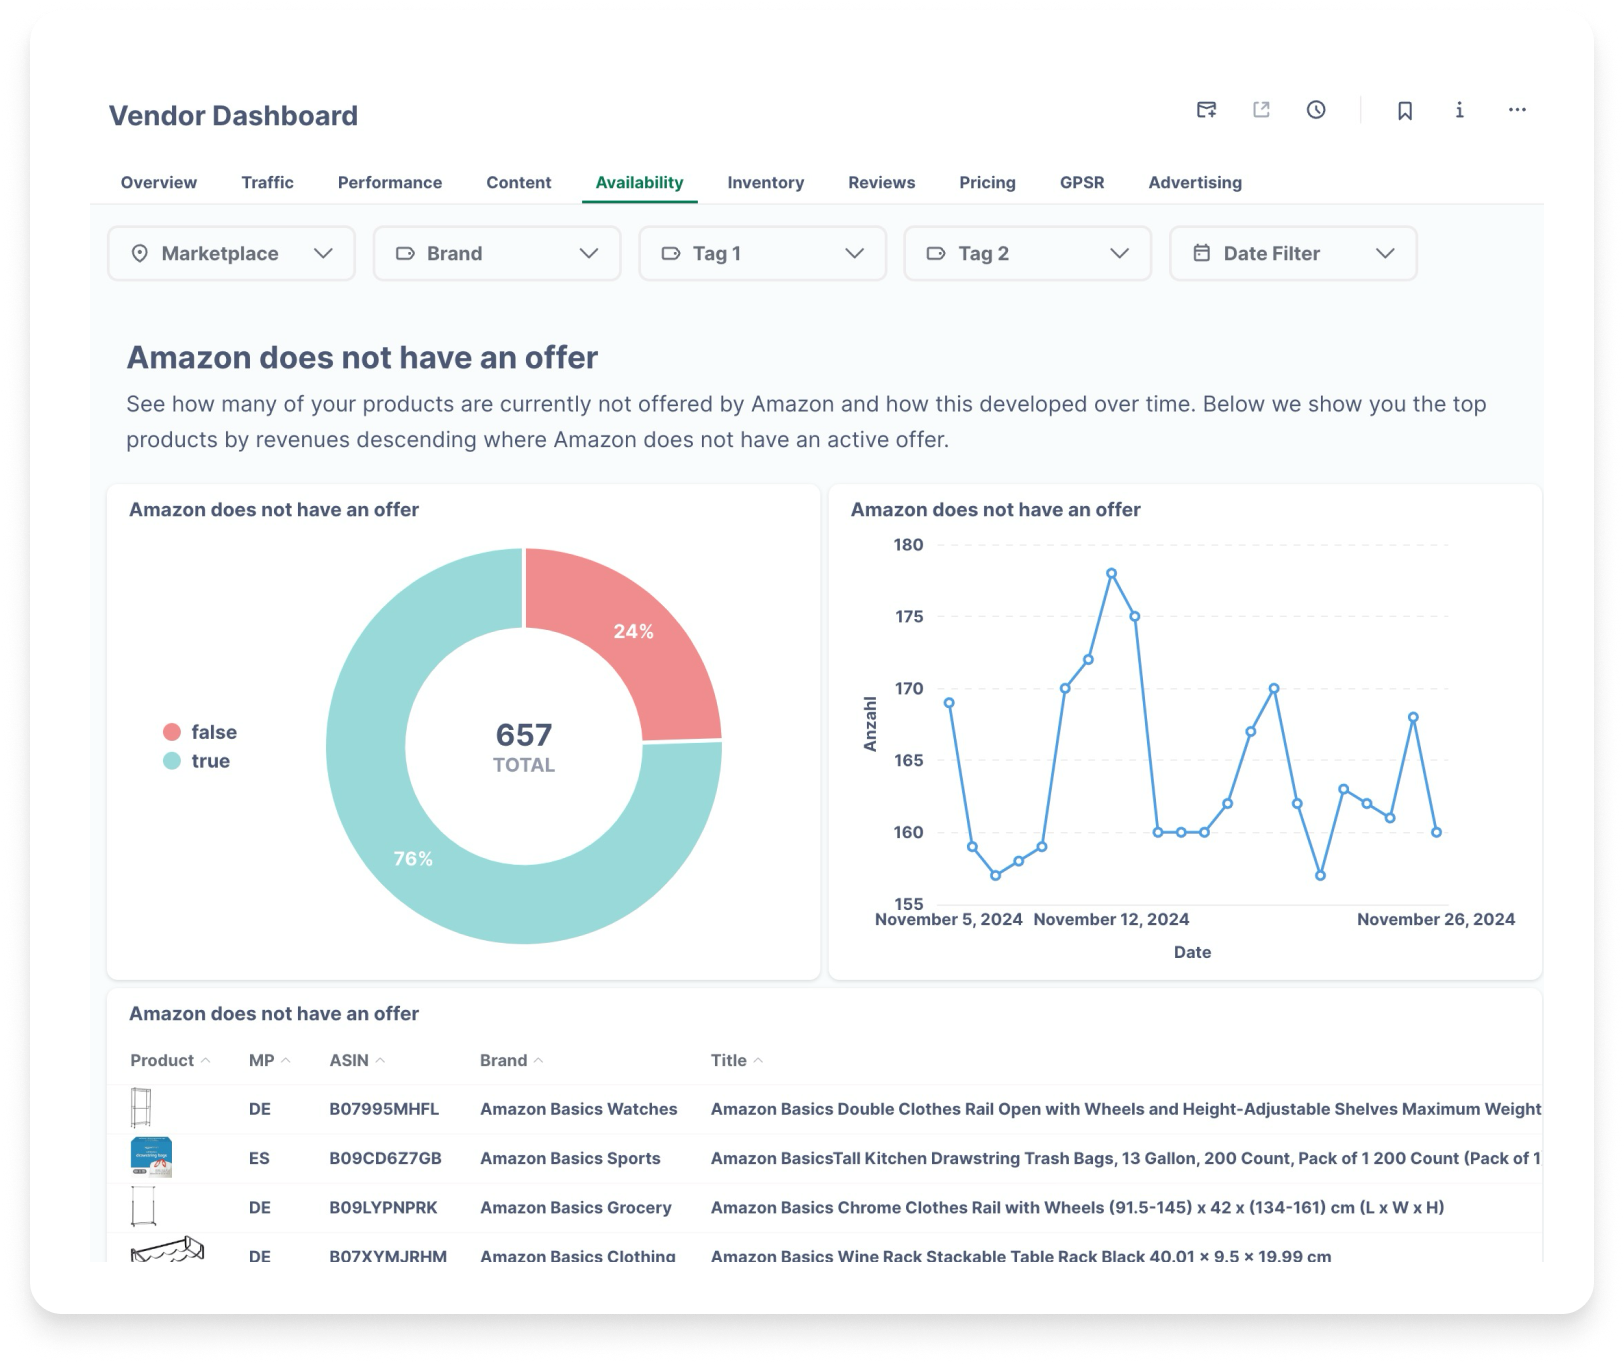Click ASIN B07995MHFL cell
Viewport: 1624px width, 1364px height.
pos(384,1109)
